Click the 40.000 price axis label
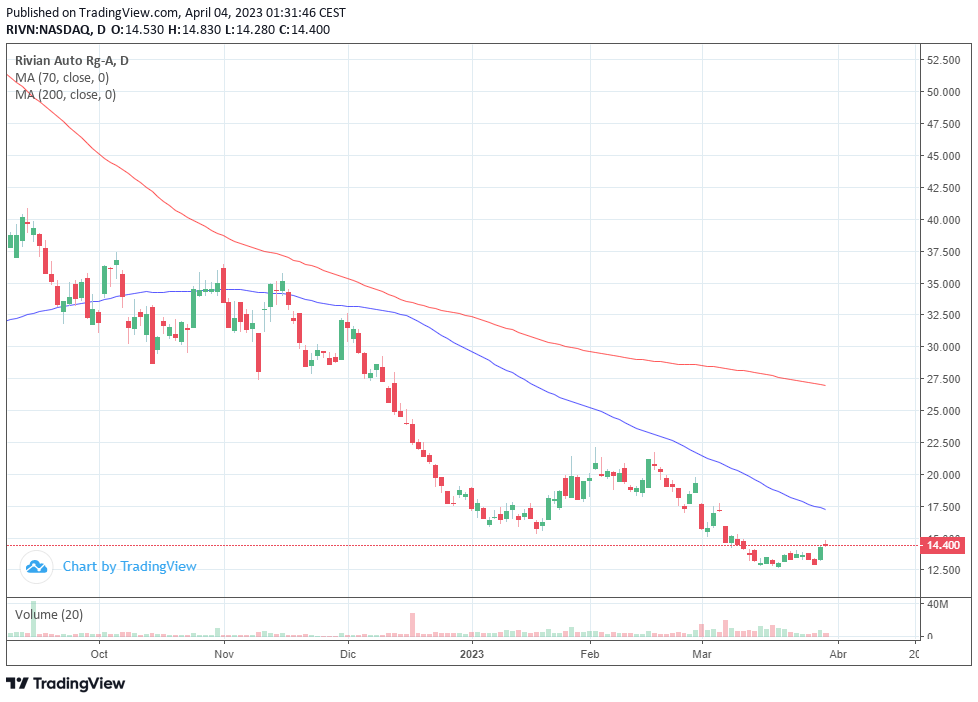The height and width of the screenshot is (702, 978). [x=943, y=220]
